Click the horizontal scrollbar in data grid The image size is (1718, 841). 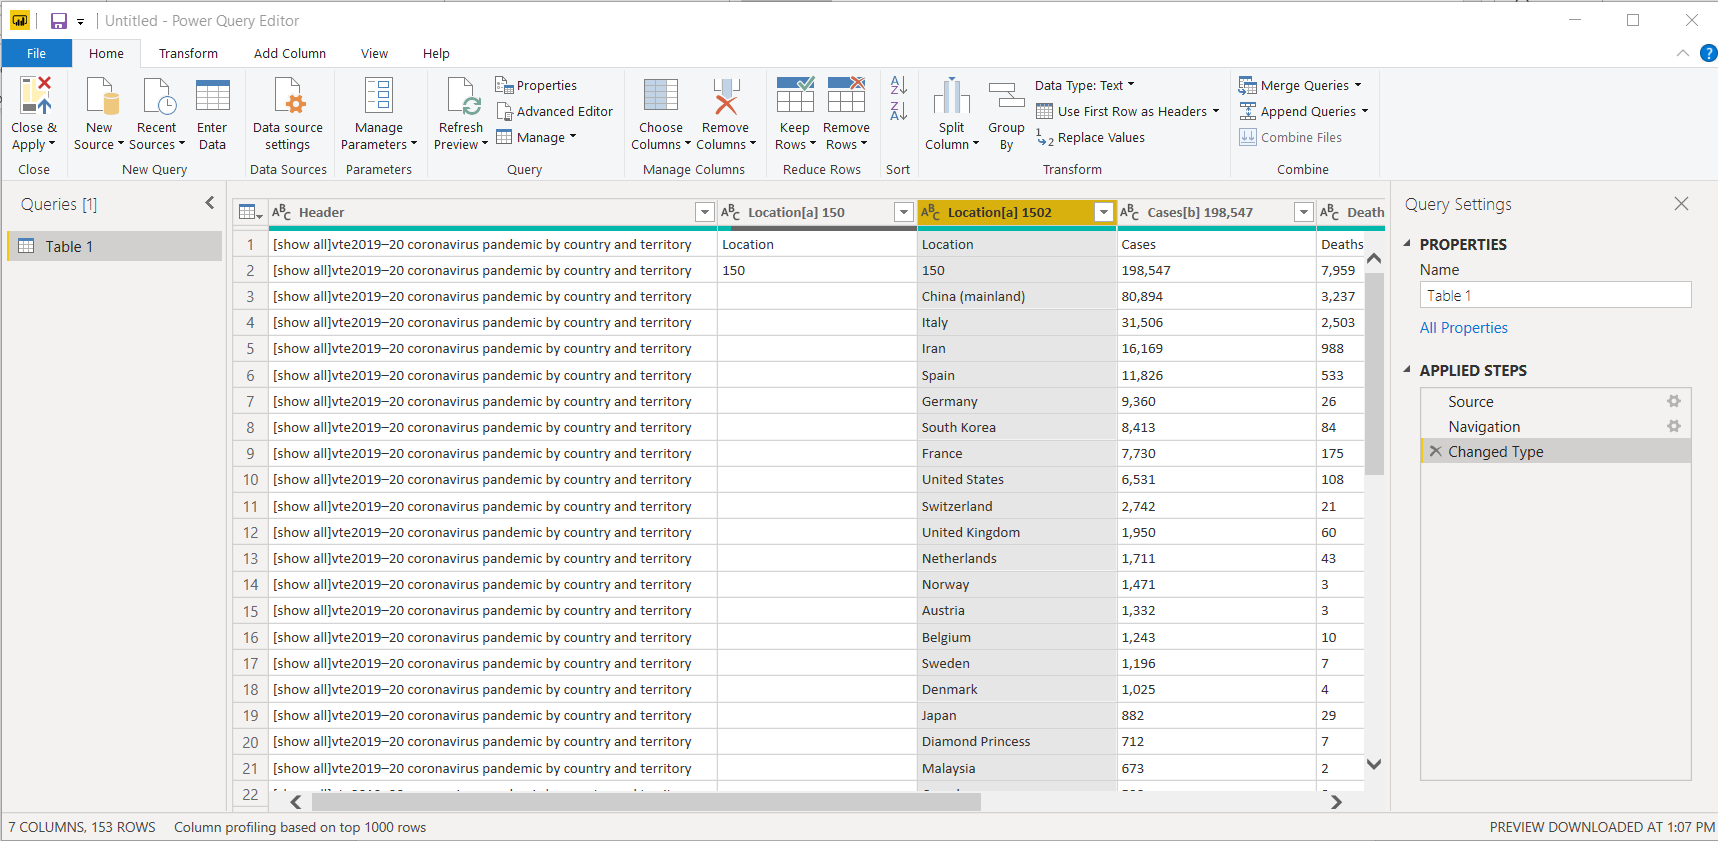point(646,802)
